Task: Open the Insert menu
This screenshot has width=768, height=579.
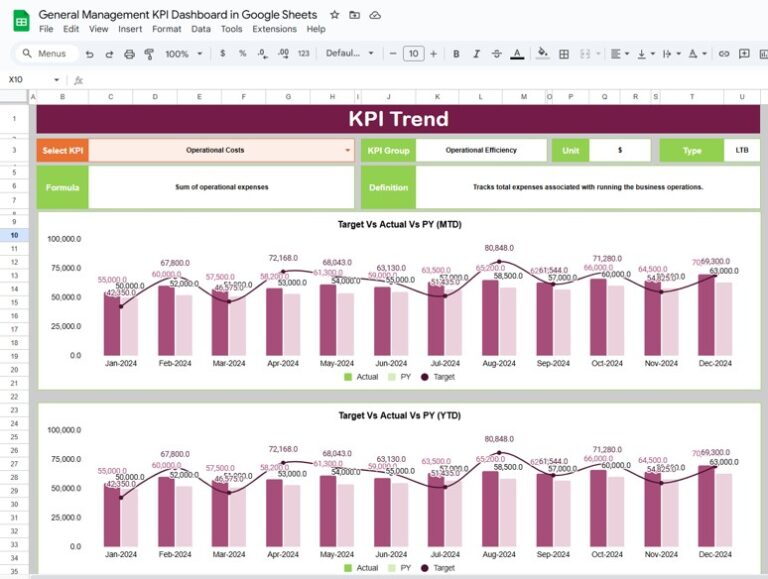Action: (130, 29)
